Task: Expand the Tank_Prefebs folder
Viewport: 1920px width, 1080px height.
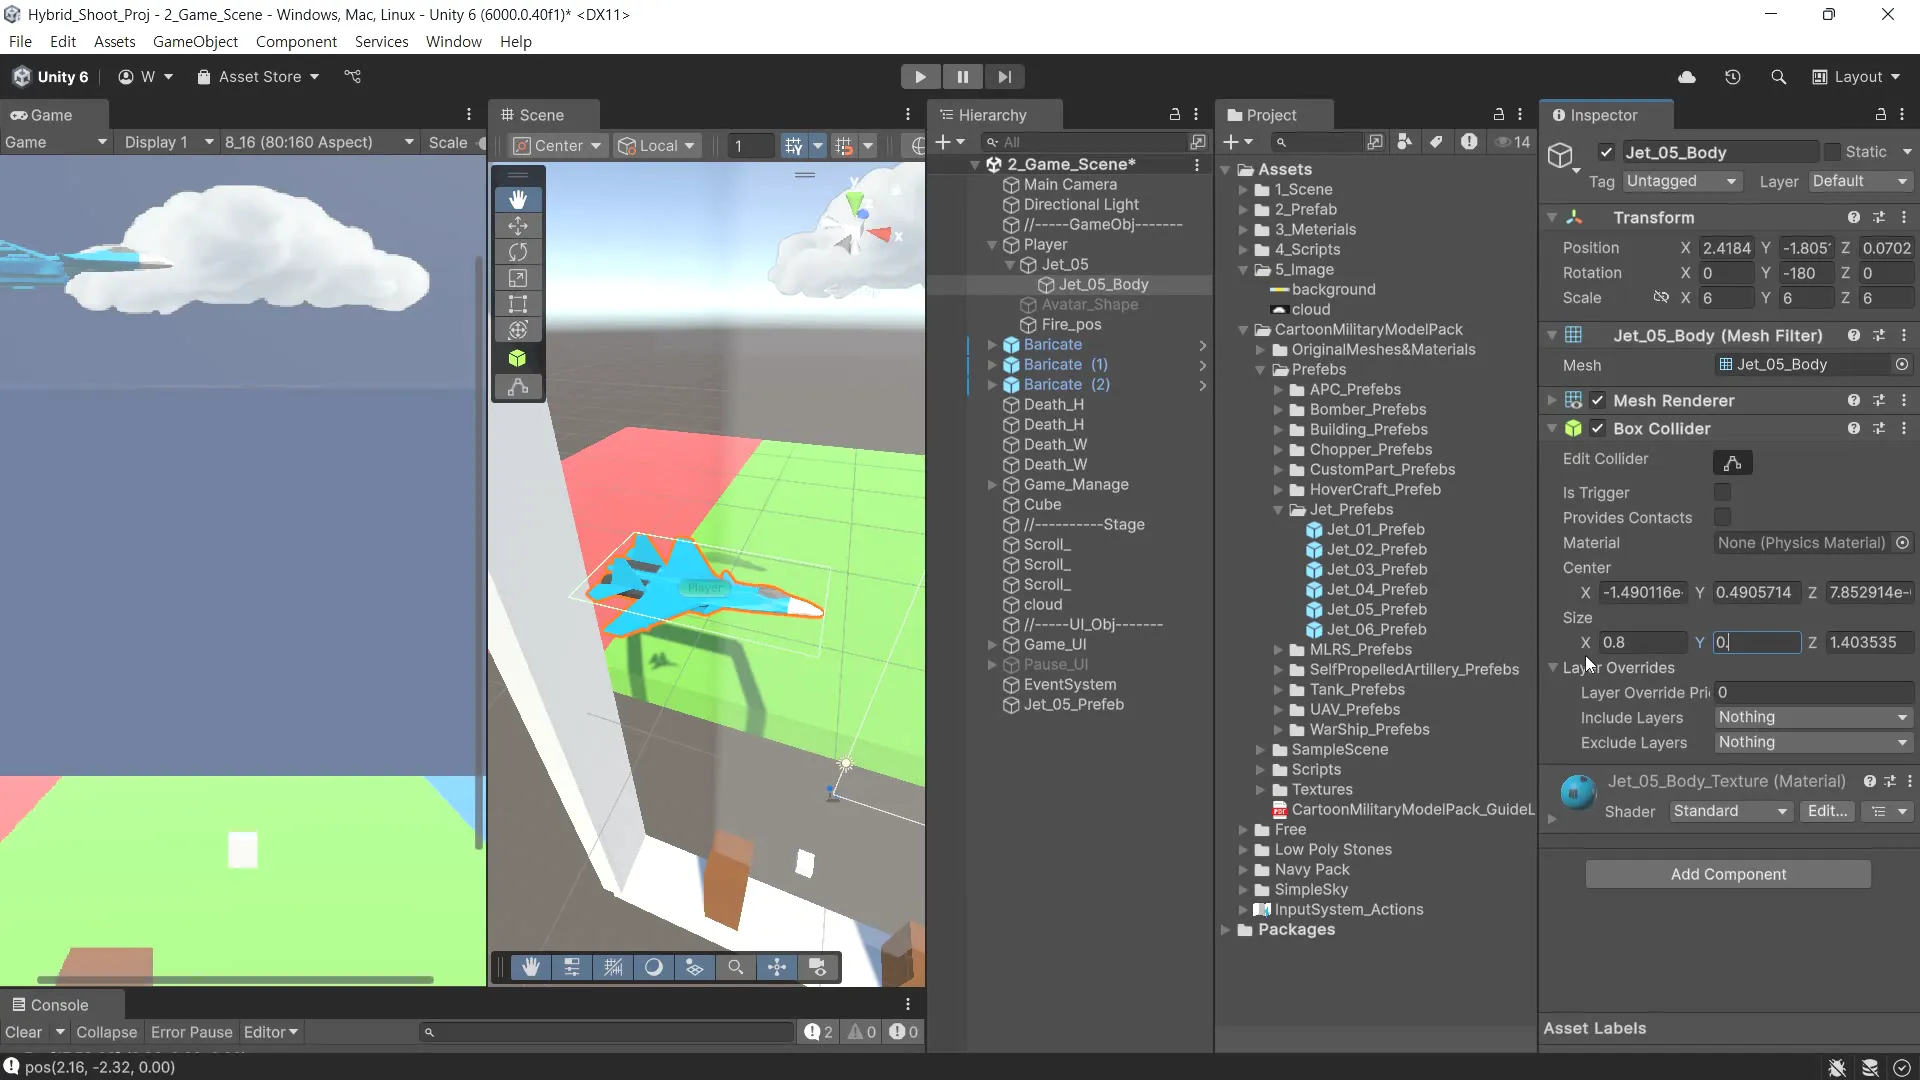Action: (x=1278, y=690)
